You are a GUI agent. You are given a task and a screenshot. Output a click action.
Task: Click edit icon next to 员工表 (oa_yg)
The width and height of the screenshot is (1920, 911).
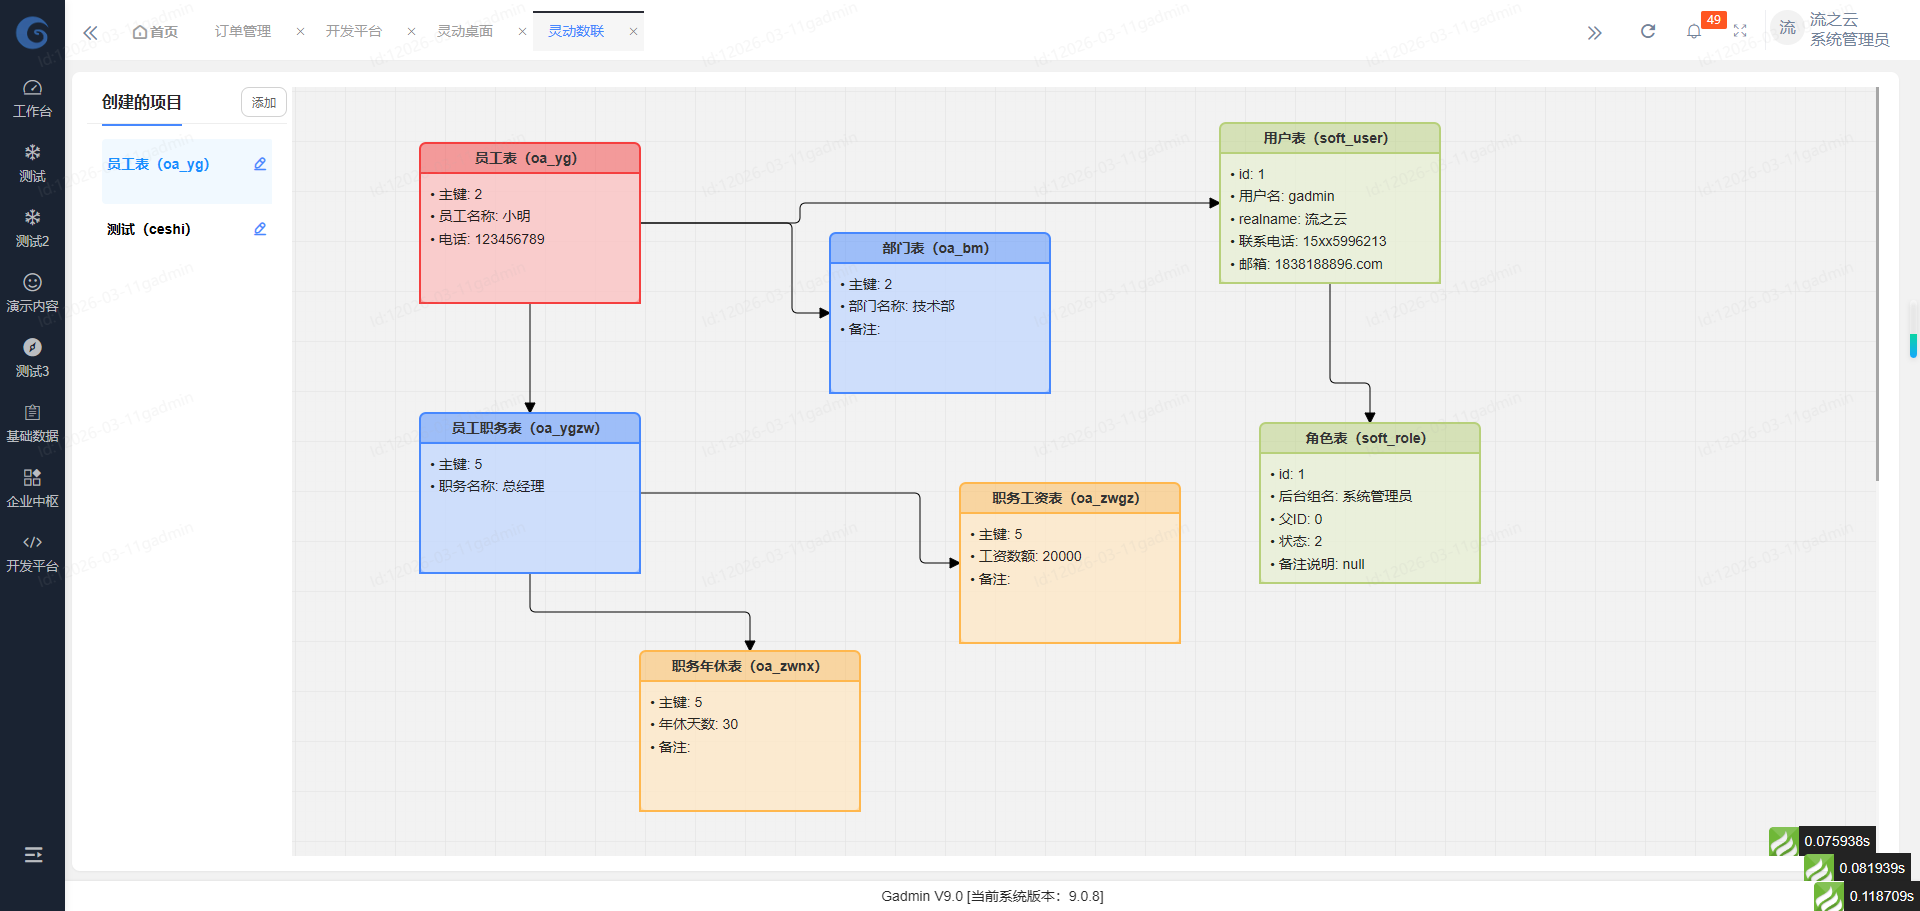(x=260, y=164)
